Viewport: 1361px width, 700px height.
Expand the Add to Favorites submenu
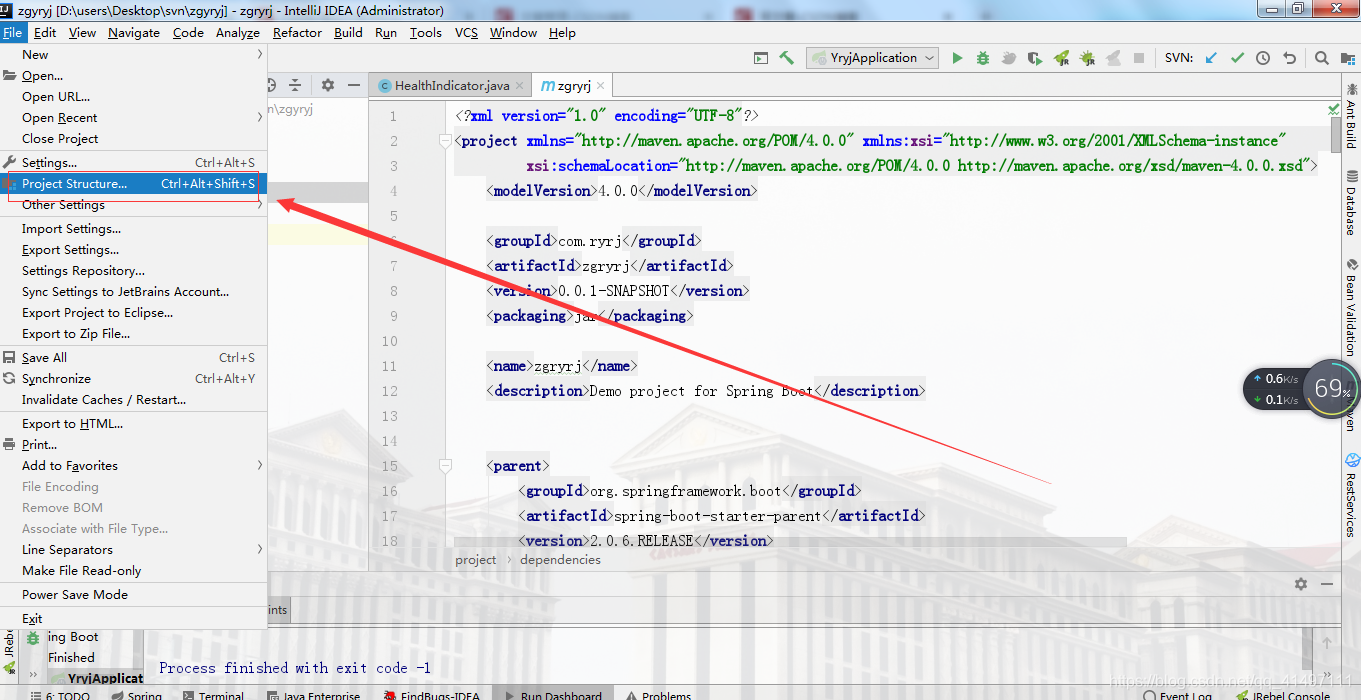click(135, 465)
